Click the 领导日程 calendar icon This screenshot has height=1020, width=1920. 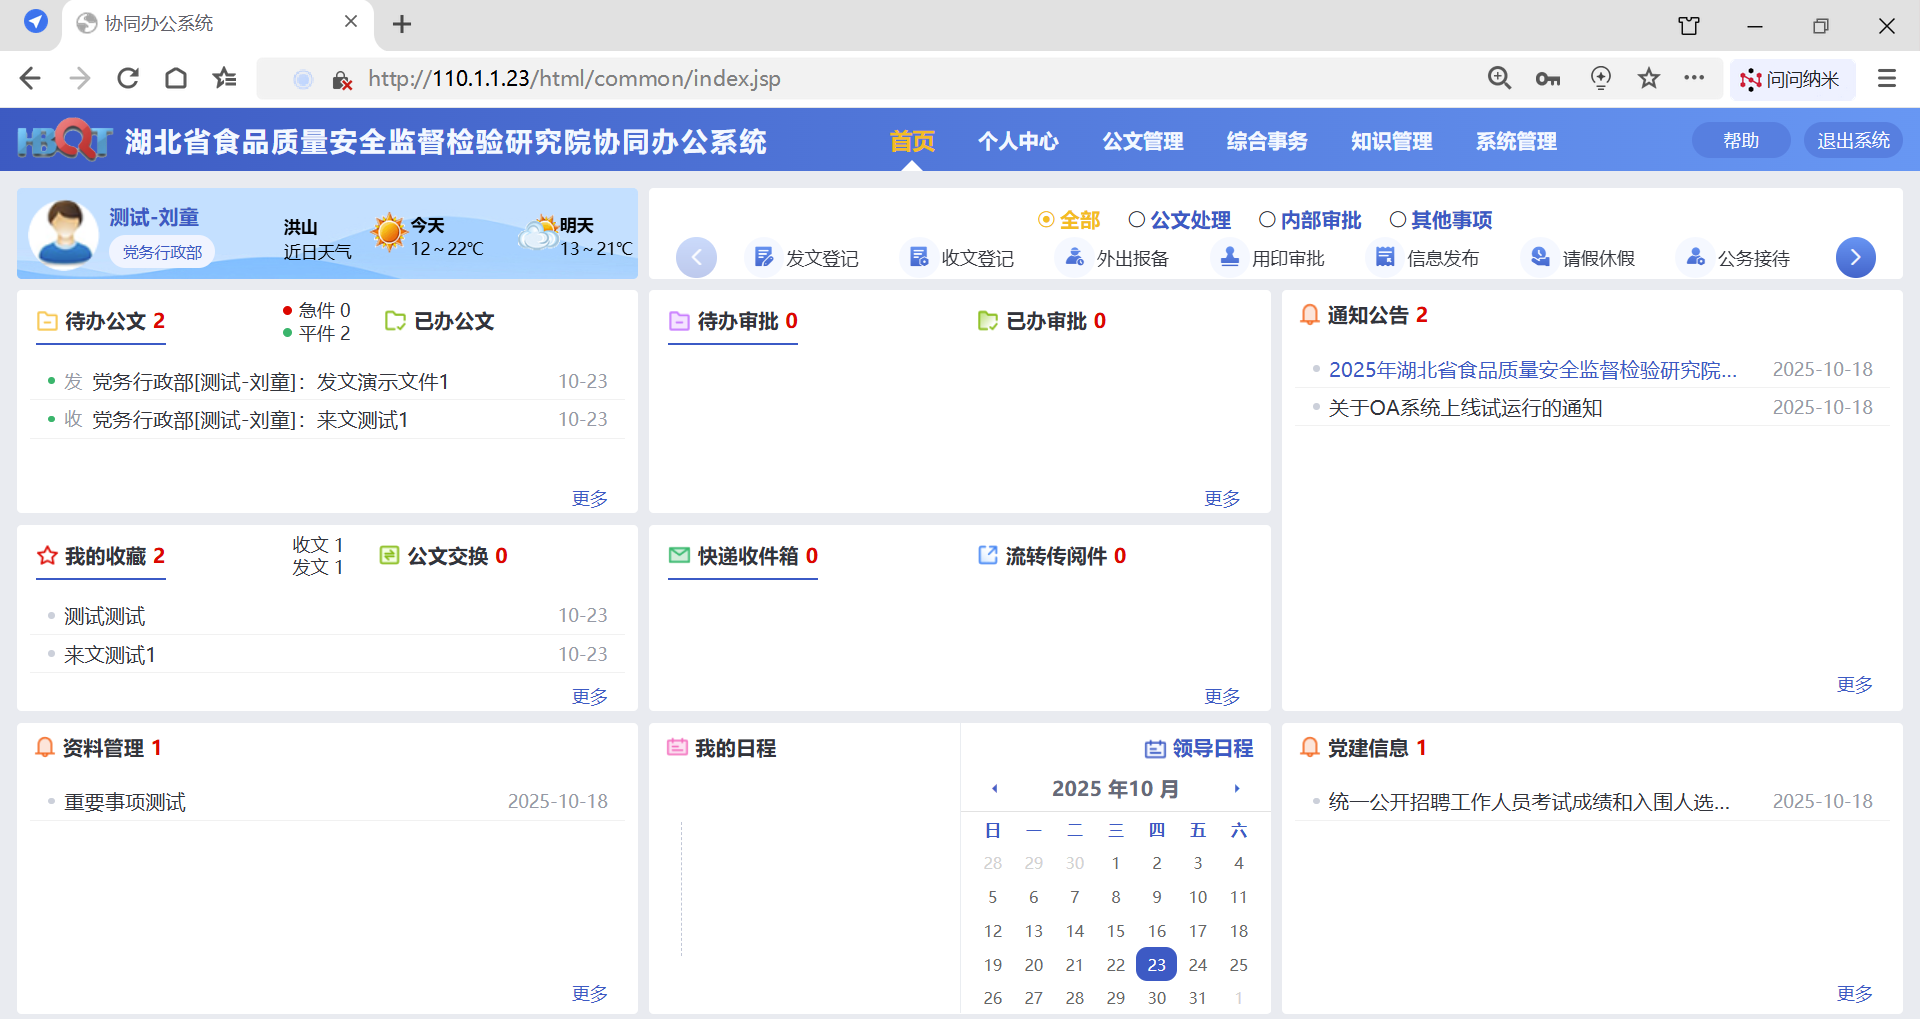click(x=1155, y=749)
